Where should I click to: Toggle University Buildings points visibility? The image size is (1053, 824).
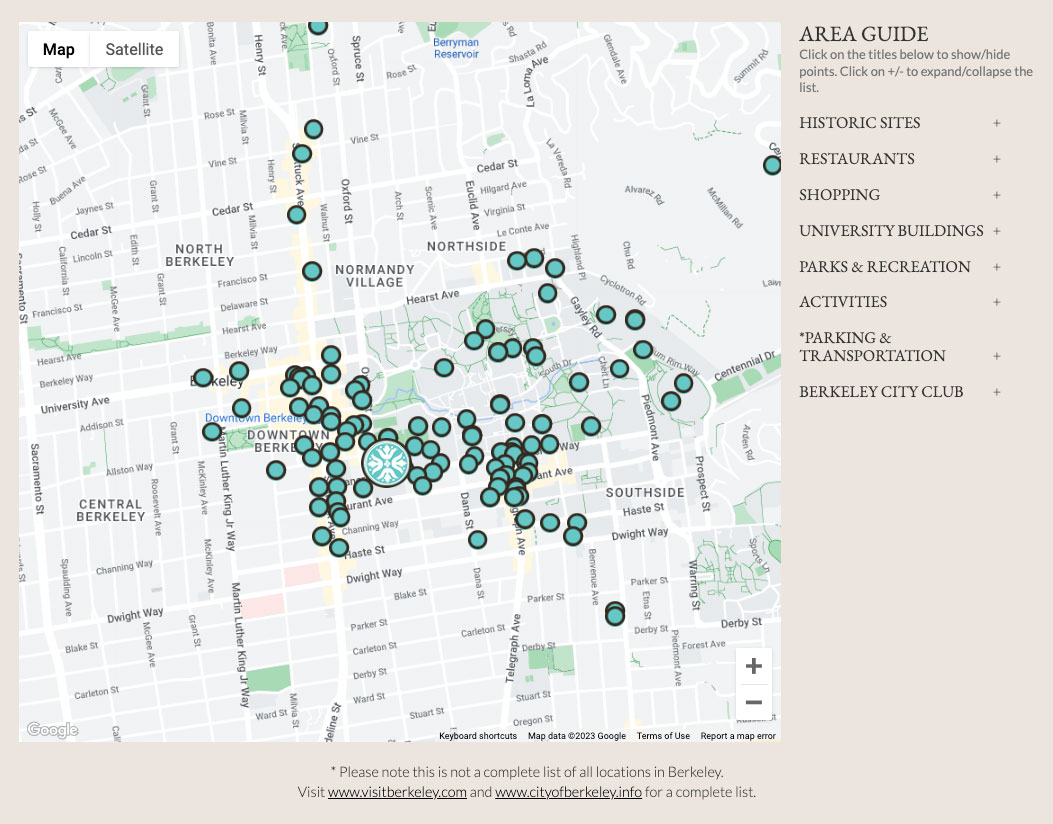click(891, 231)
